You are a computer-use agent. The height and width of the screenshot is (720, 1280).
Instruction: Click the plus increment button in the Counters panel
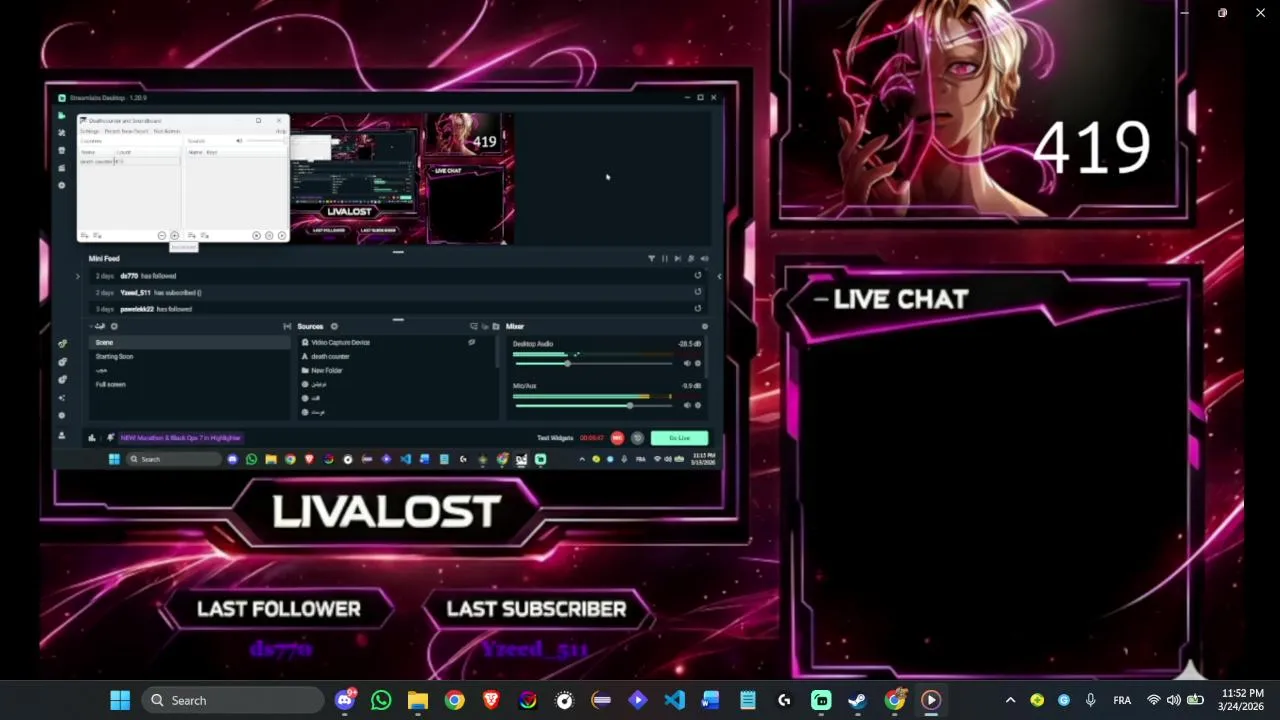(x=174, y=236)
